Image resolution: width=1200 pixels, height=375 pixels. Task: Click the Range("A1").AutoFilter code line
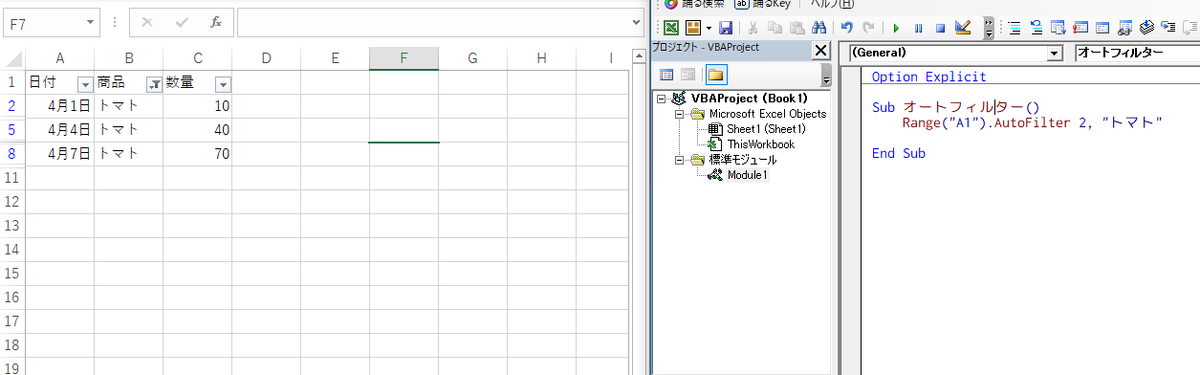pyautogui.click(x=1031, y=122)
